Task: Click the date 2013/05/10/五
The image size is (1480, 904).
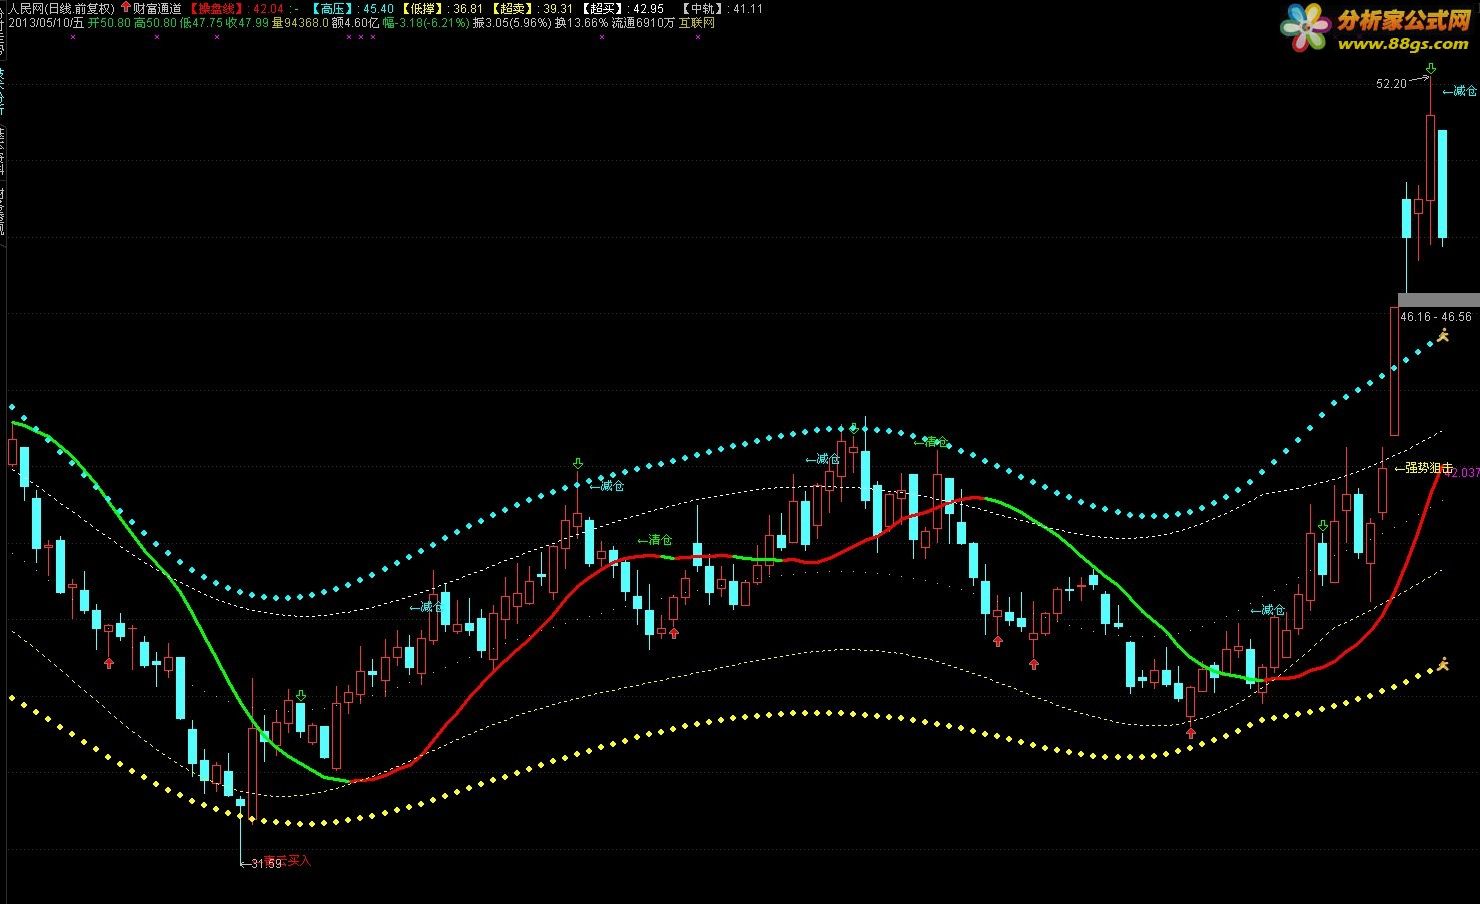Action: click(x=46, y=23)
